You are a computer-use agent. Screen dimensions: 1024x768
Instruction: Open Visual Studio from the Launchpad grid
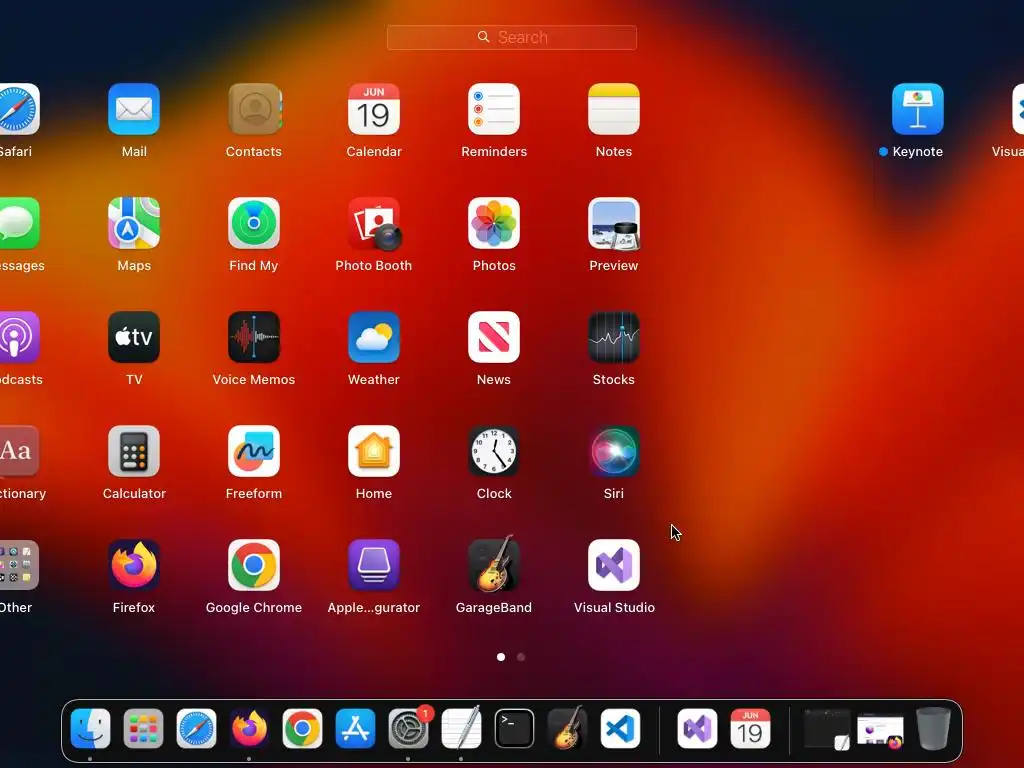coord(614,565)
